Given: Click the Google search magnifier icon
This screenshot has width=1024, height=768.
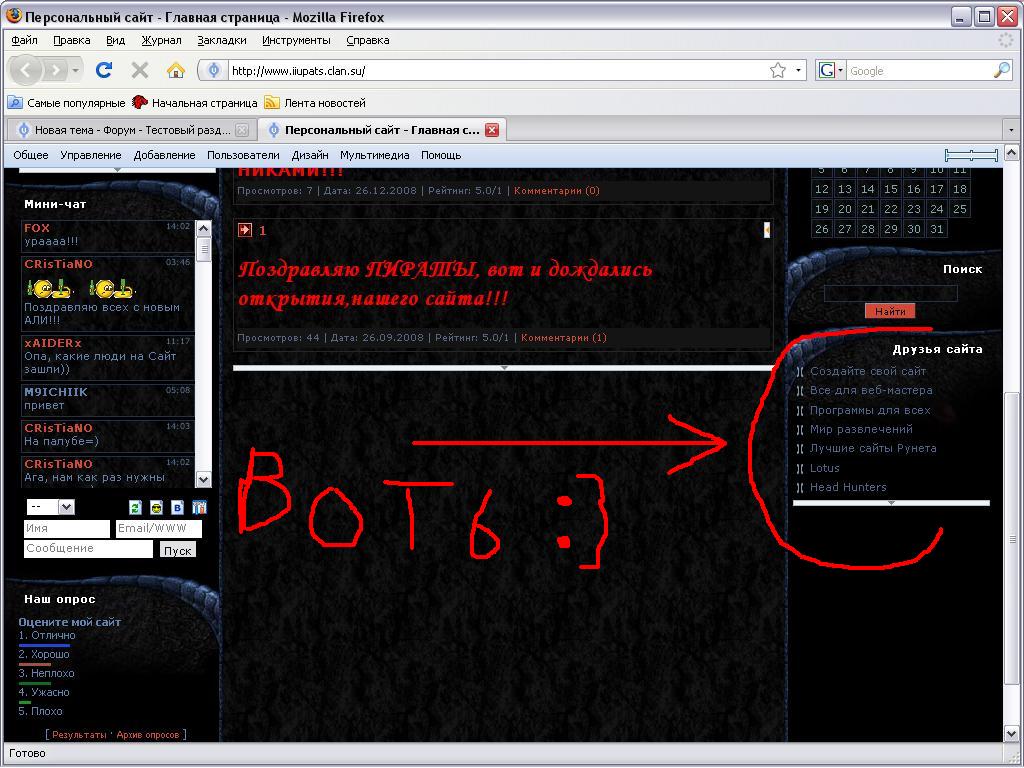Looking at the screenshot, I should (1001, 71).
